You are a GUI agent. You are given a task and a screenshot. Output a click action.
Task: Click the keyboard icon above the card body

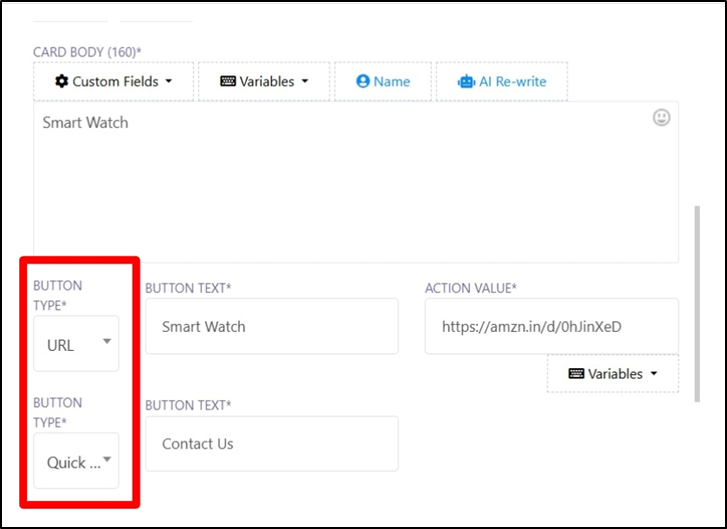click(x=228, y=82)
